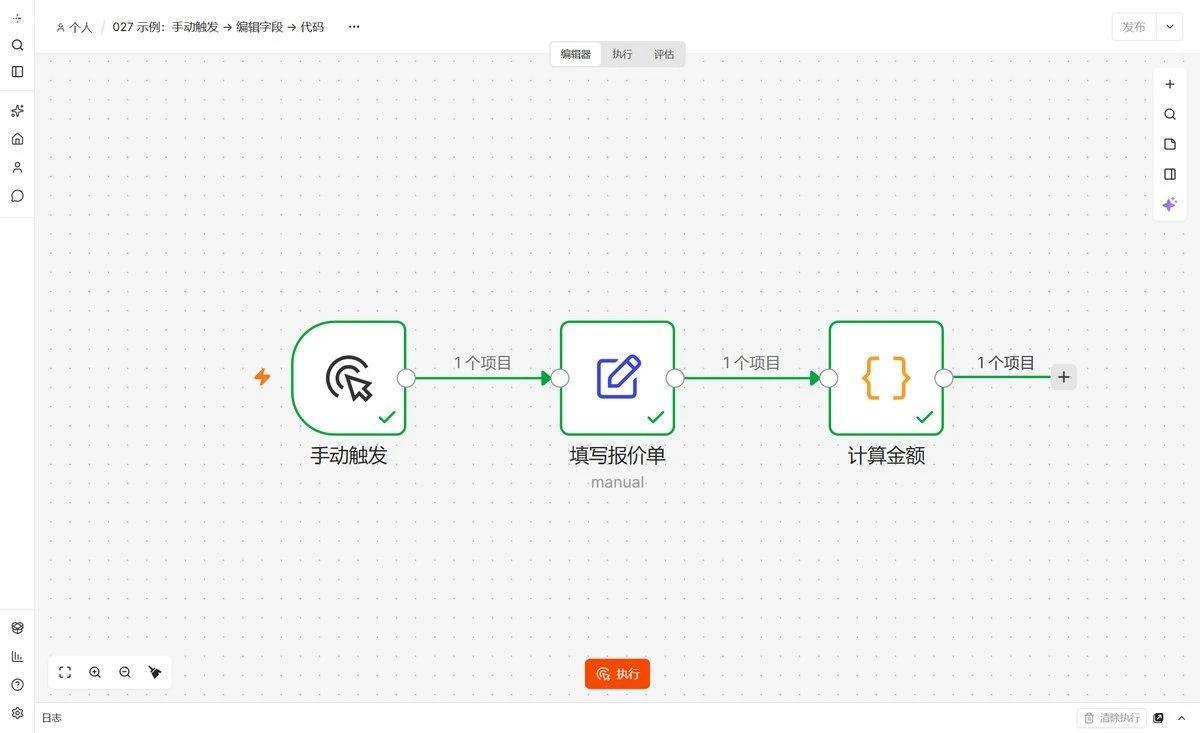Open the personal user icon in sidebar
Image resolution: width=1200 pixels, height=733 pixels.
click(17, 167)
